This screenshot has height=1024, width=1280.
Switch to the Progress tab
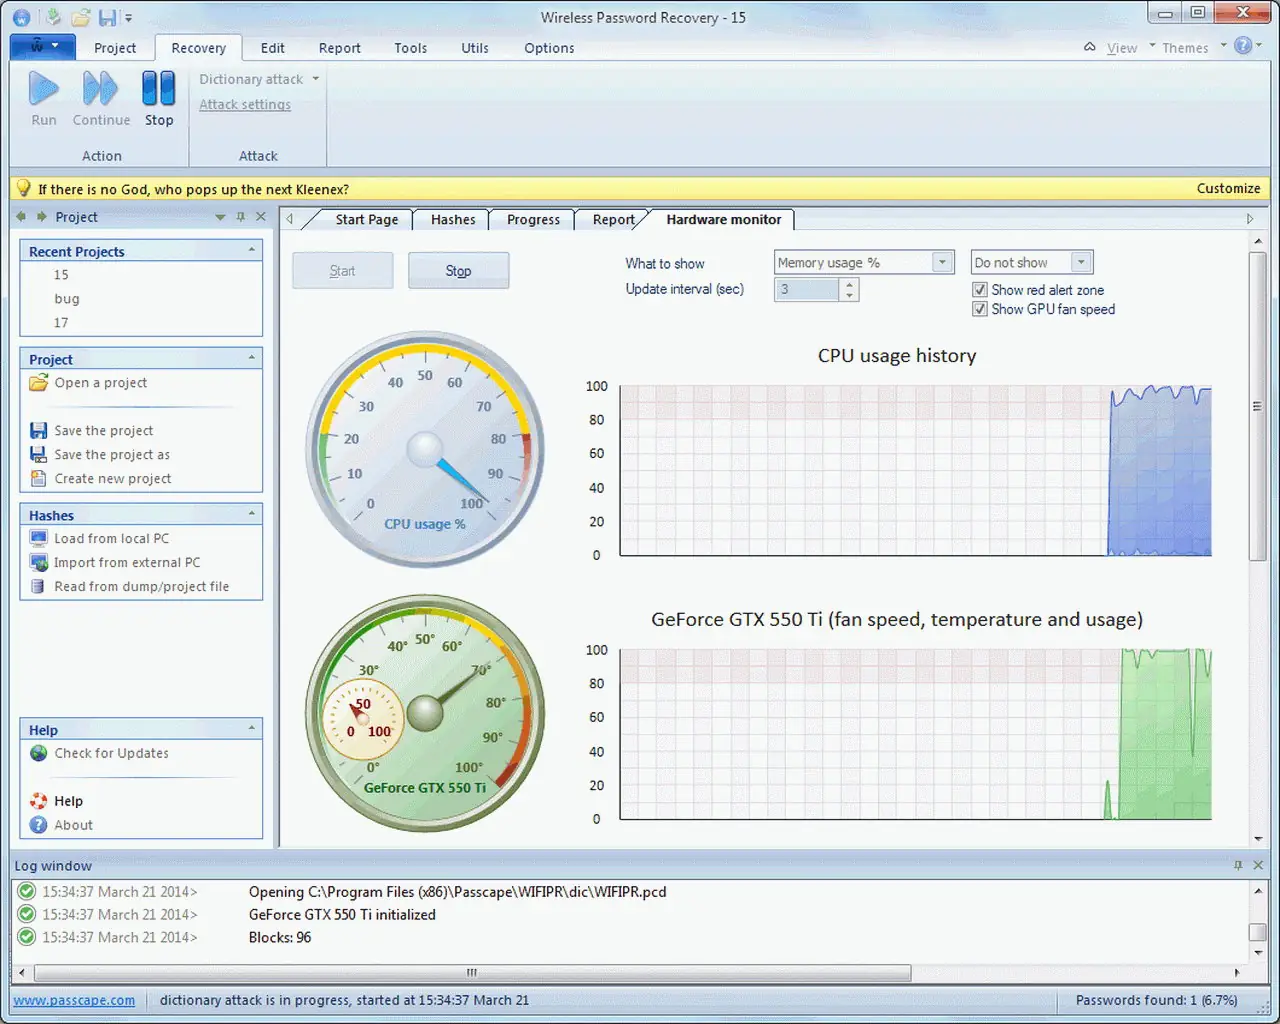[533, 220]
